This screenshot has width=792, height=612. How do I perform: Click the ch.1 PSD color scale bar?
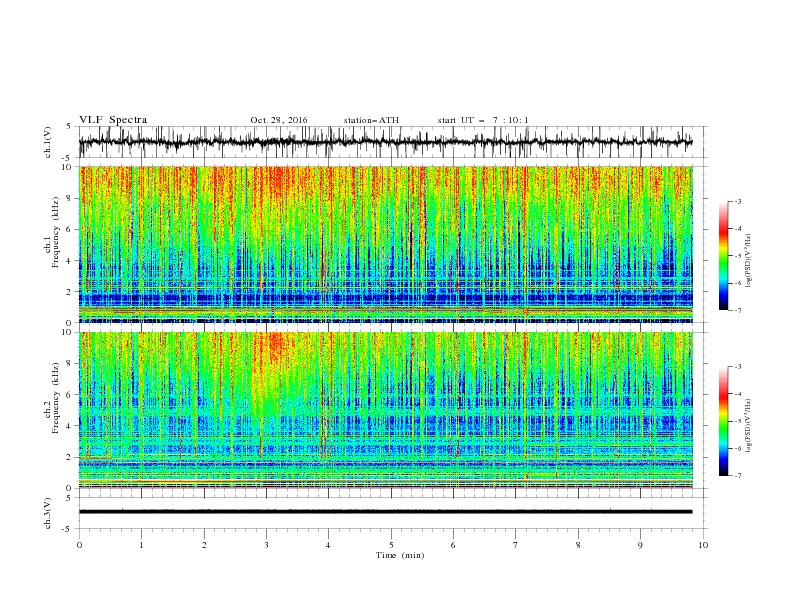click(x=723, y=256)
